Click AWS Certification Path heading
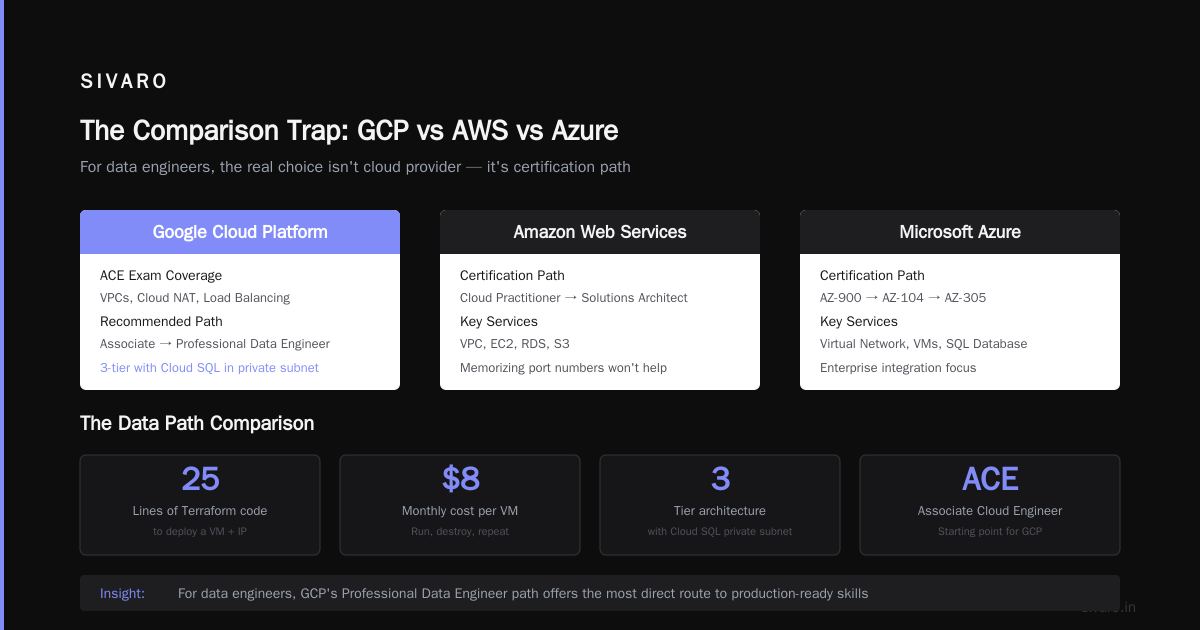1200x630 pixels. [512, 275]
